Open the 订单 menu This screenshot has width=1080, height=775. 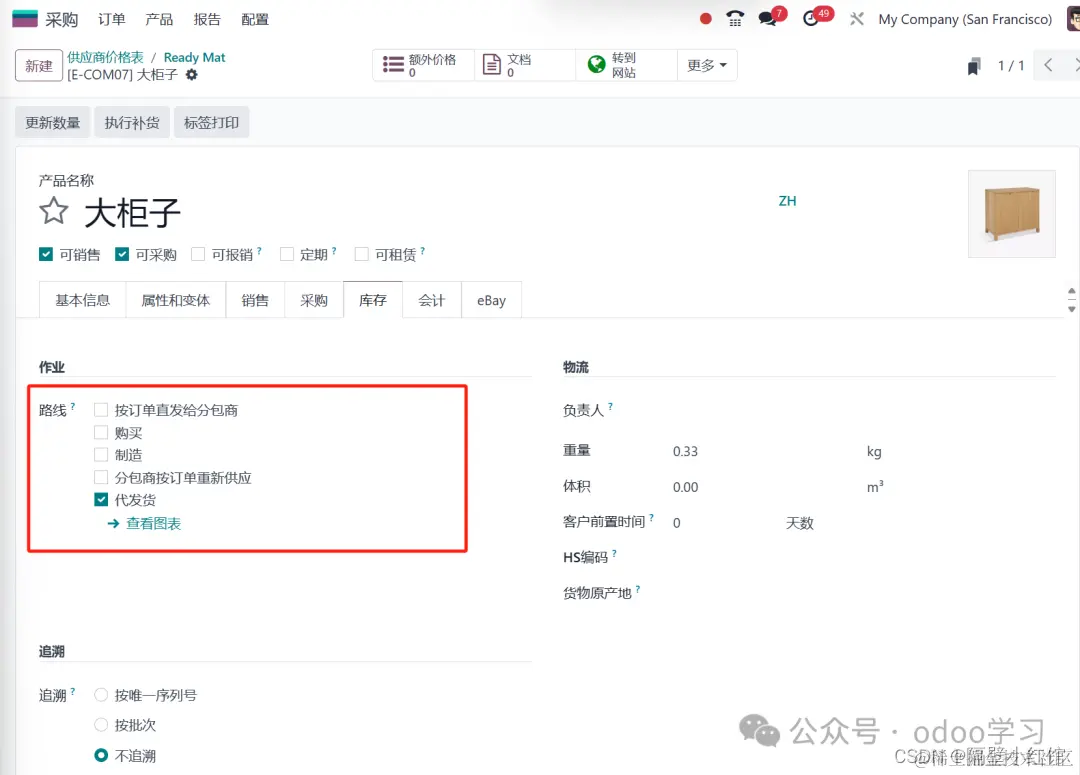[112, 19]
